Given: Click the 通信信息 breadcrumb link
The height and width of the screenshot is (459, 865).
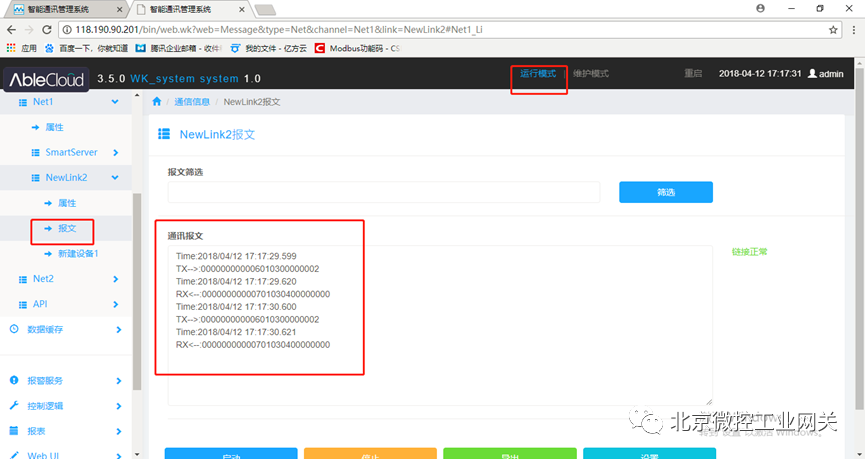Looking at the screenshot, I should 192,102.
